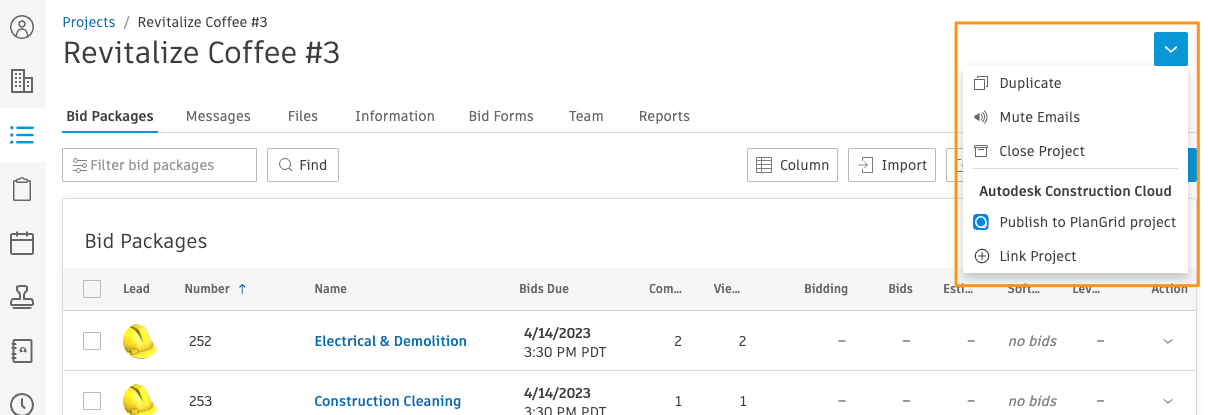Open the bid list sidebar icon
Viewport: 1208px width, 415px height.
click(22, 135)
